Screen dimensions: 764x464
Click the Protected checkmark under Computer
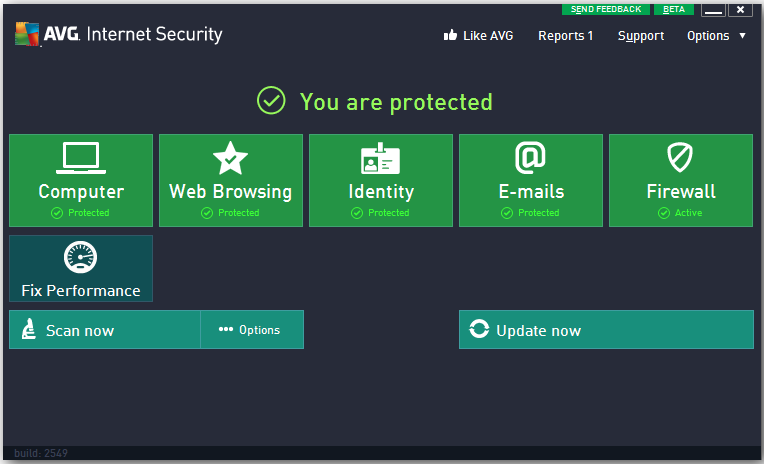pyautogui.click(x=57, y=213)
